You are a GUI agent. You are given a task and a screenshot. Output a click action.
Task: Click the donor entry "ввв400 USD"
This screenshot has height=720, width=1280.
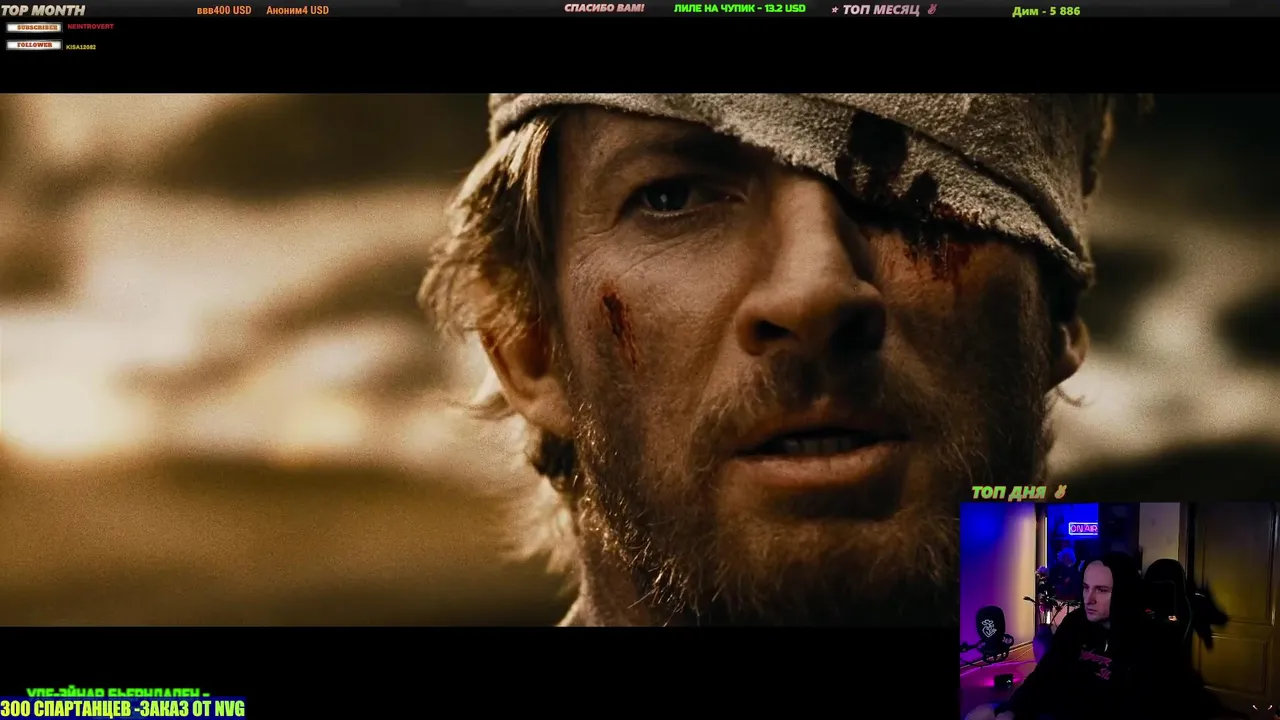tap(224, 10)
